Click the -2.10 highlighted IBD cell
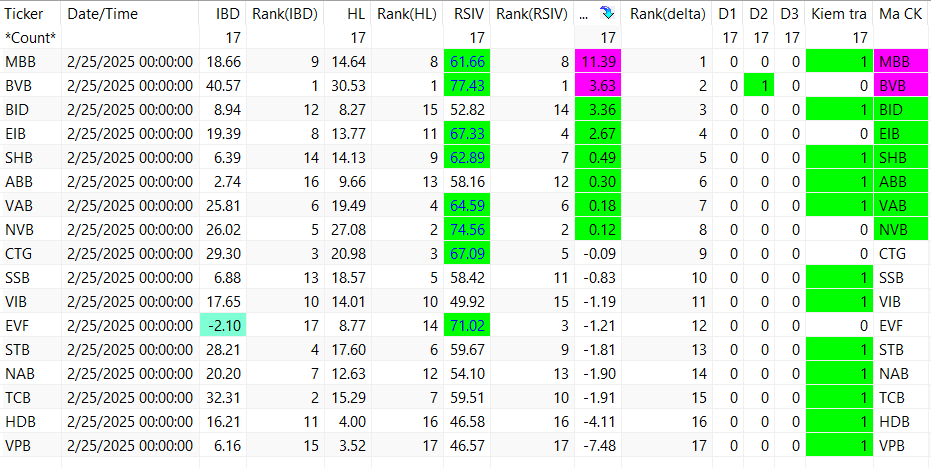 click(x=223, y=325)
